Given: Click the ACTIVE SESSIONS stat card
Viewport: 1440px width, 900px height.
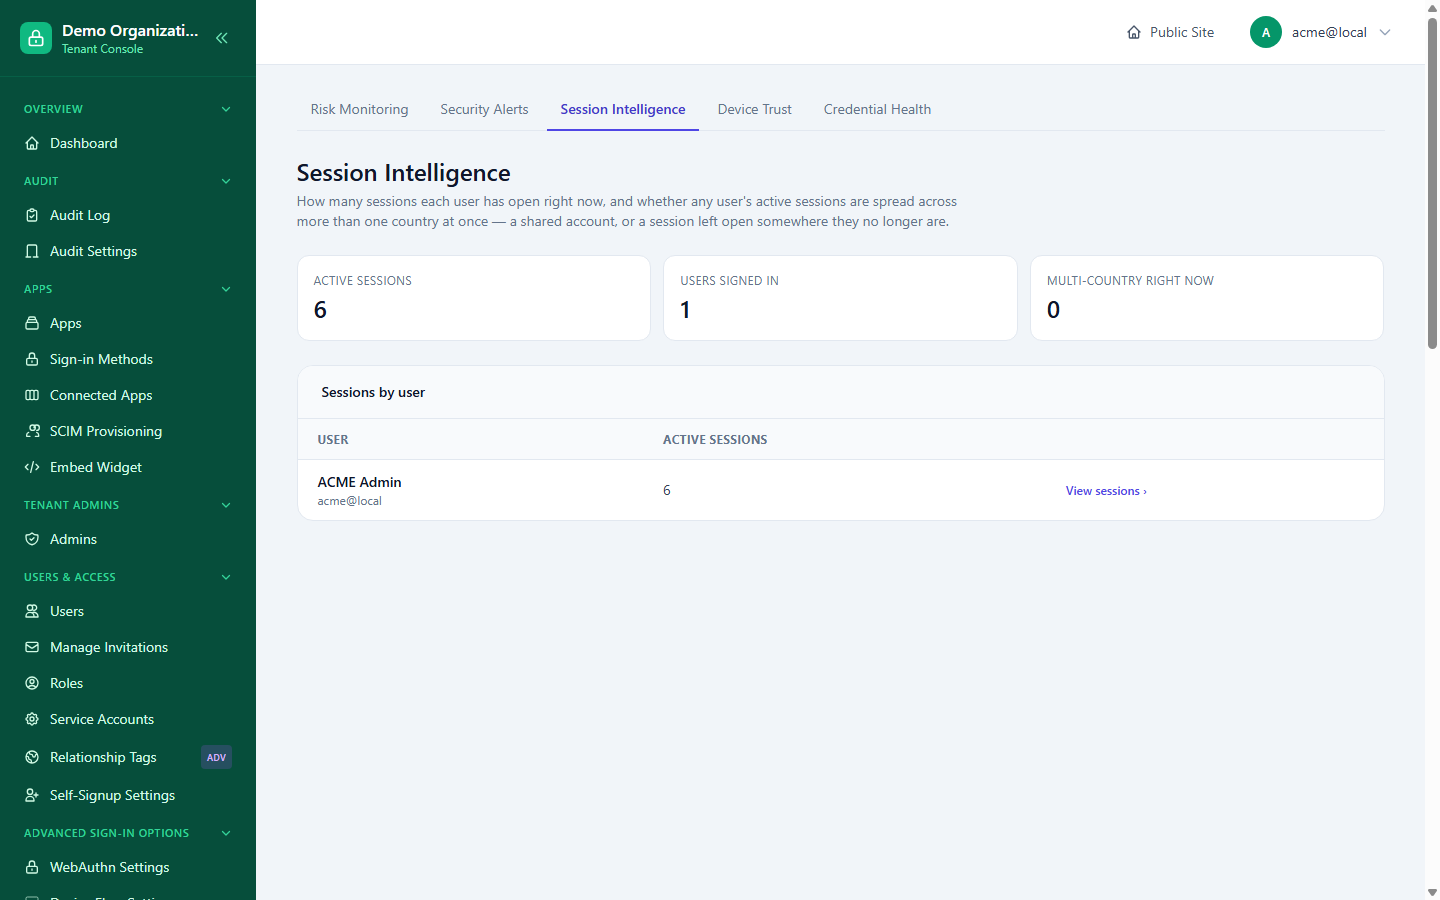Looking at the screenshot, I should click(474, 298).
